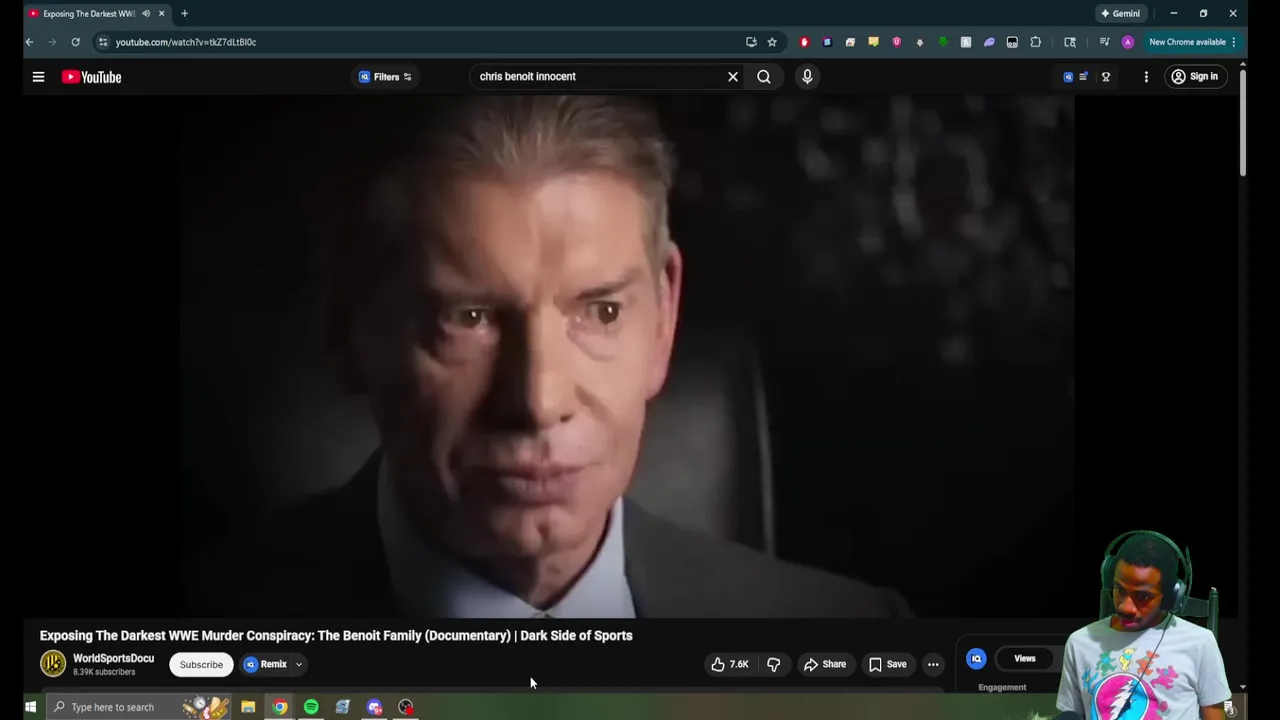Image resolution: width=1280 pixels, height=720 pixels.
Task: Open the sidebar search icon in toolbar
Action: (1070, 42)
